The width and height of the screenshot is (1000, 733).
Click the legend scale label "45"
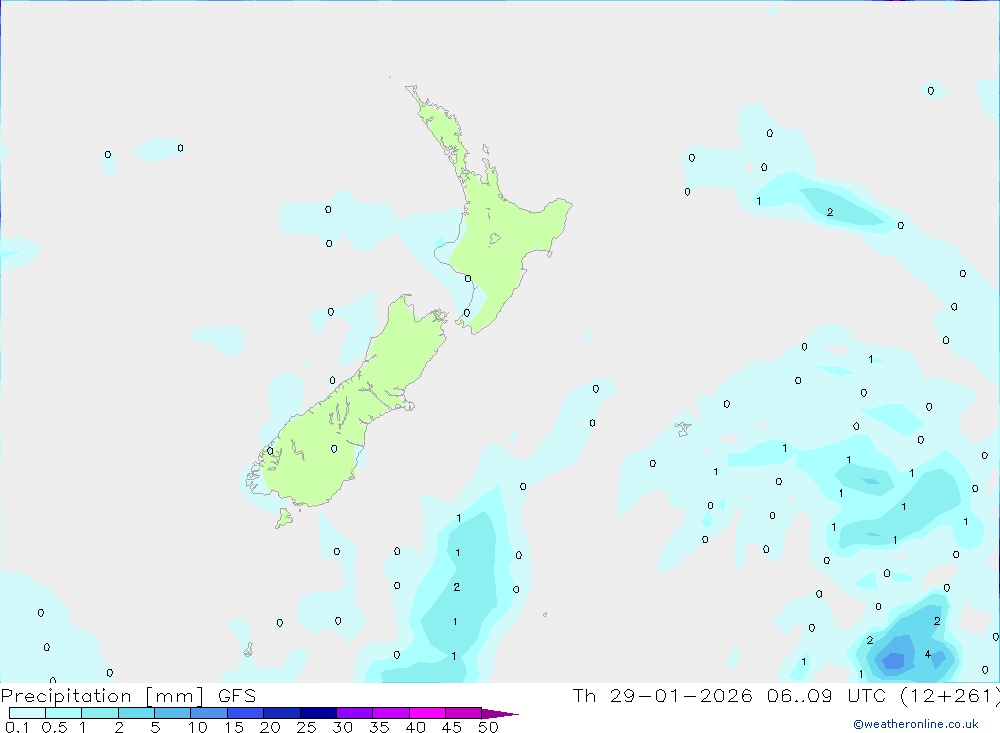tap(452, 727)
